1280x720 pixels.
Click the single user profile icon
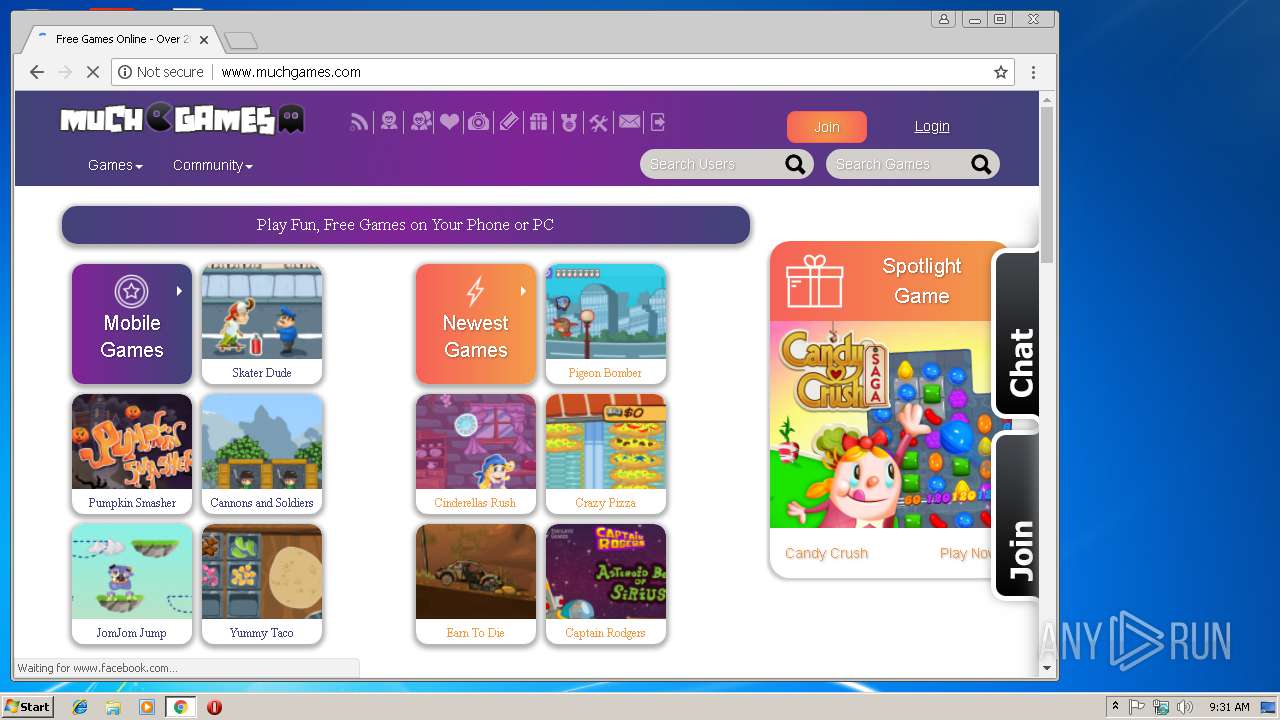click(x=389, y=122)
